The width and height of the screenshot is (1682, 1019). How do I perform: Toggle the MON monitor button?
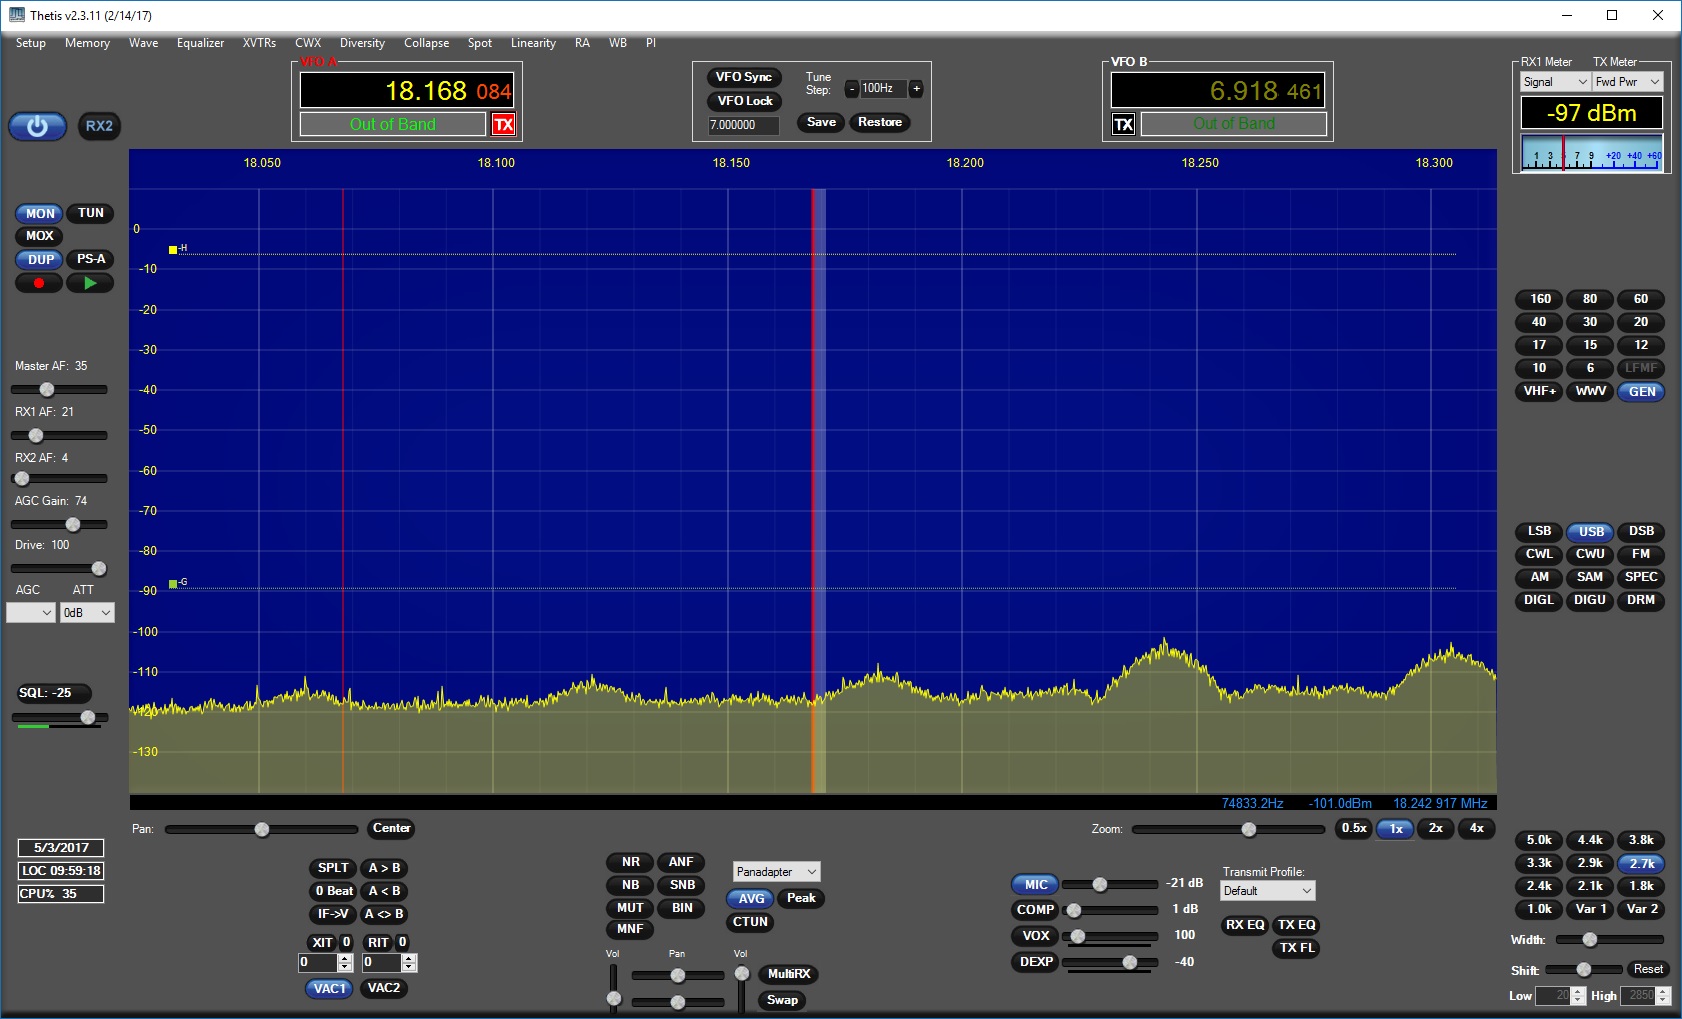40,213
